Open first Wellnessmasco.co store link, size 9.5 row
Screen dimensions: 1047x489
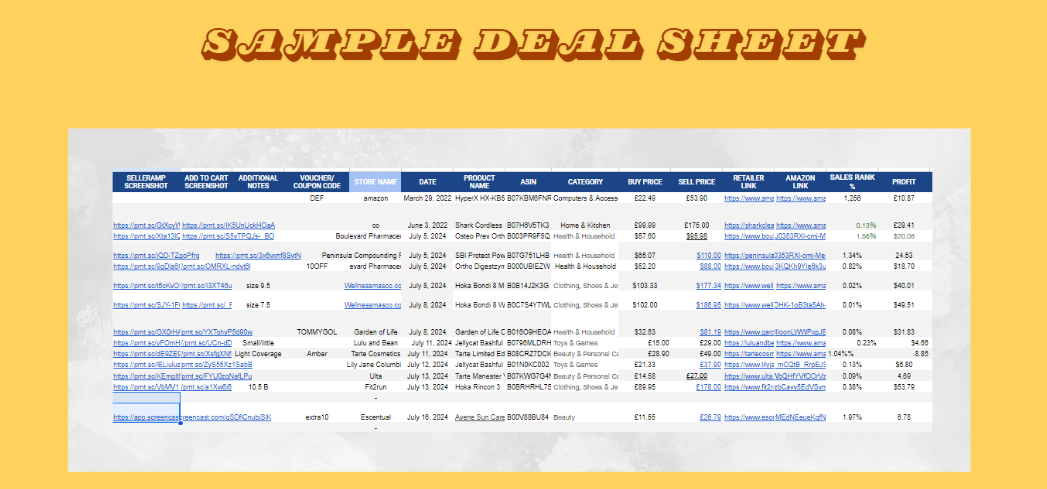coord(373,286)
